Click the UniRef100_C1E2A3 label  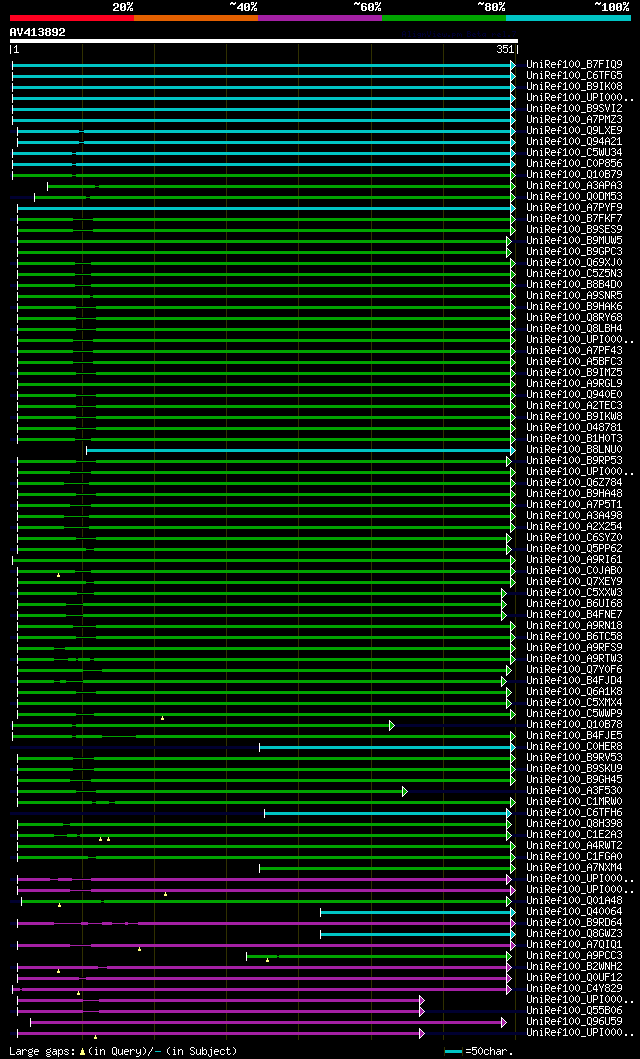pyautogui.click(x=575, y=834)
